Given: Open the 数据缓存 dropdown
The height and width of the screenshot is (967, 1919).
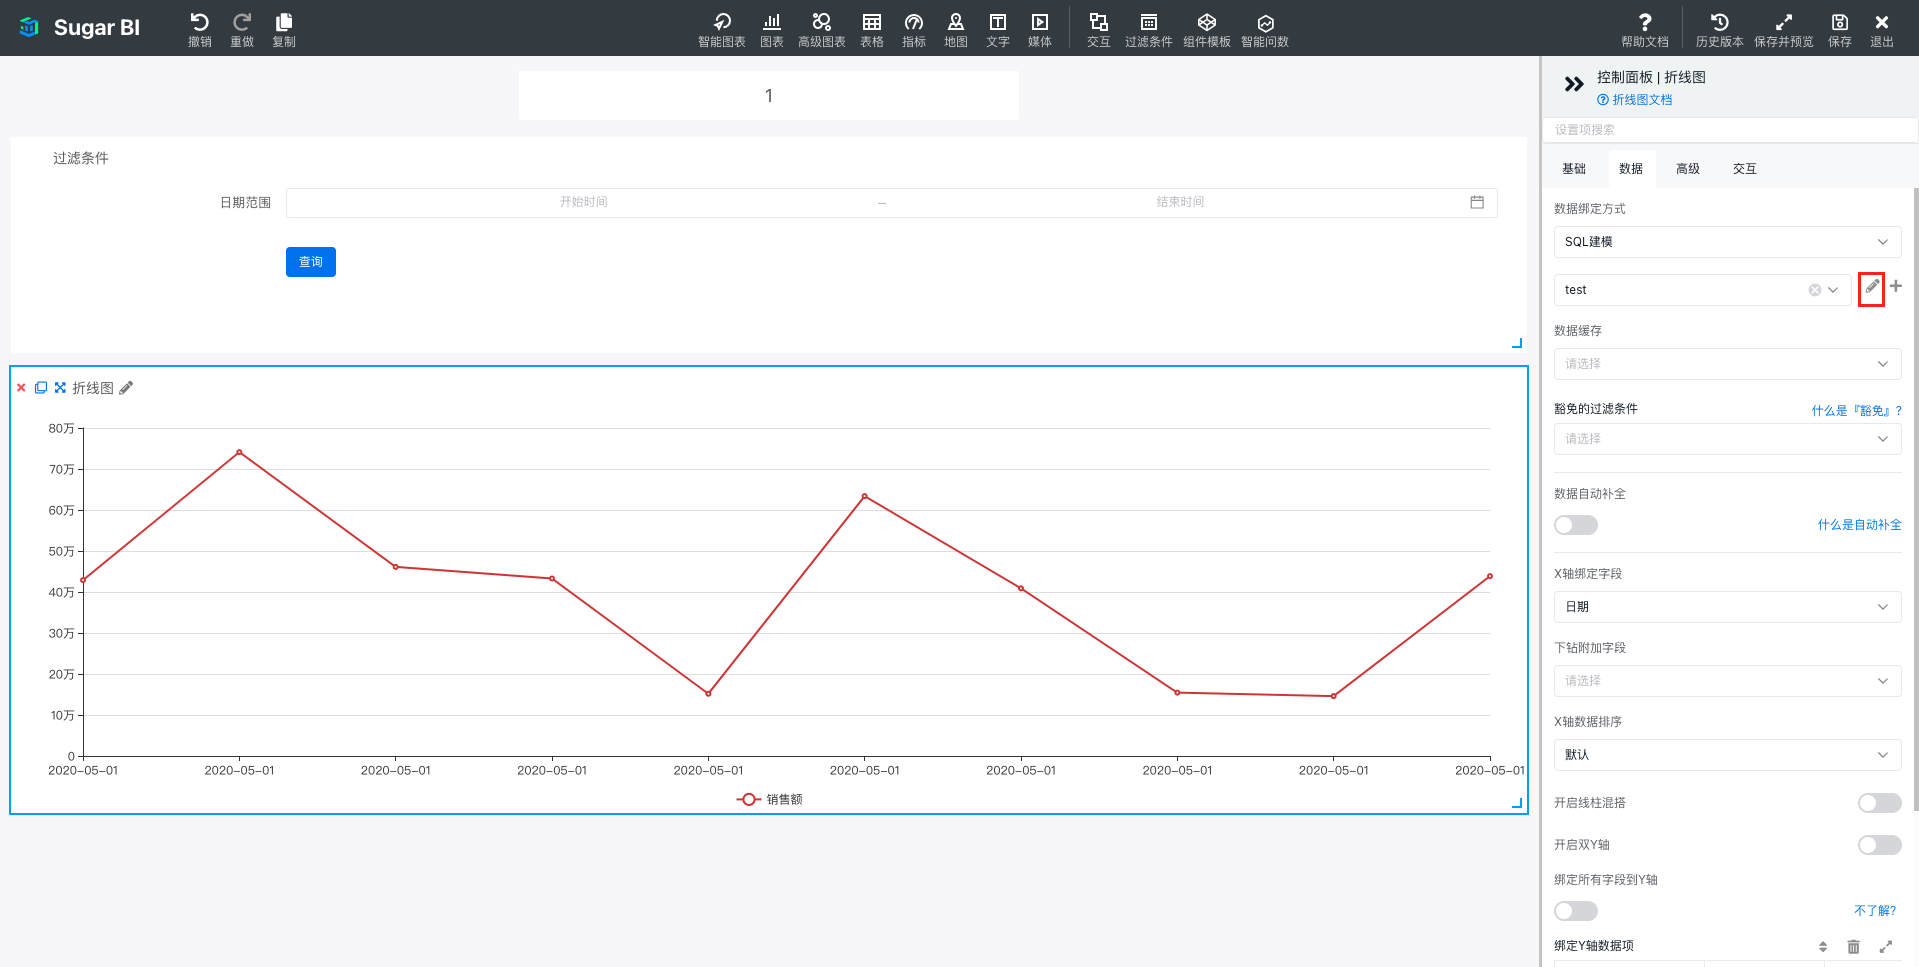Looking at the screenshot, I should 1727,364.
